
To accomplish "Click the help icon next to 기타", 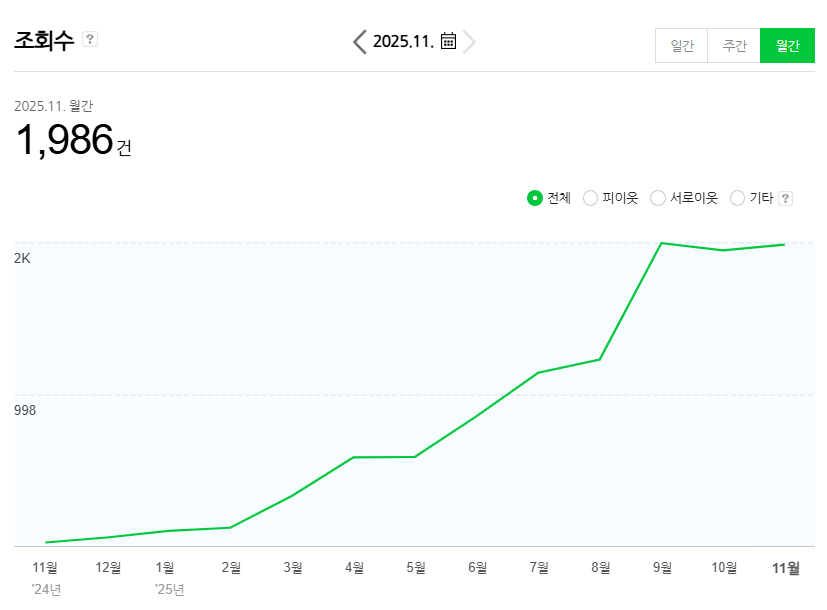I will tap(785, 198).
